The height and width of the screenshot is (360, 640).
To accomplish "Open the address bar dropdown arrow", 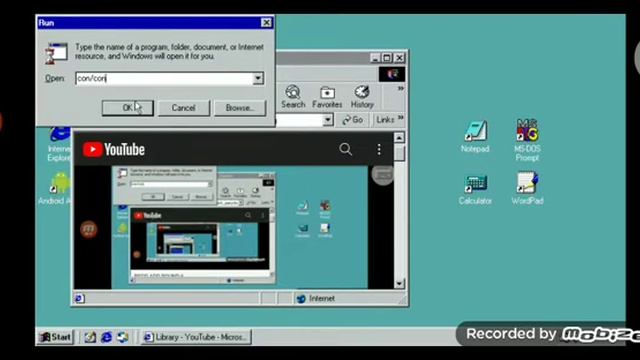I will (328, 120).
